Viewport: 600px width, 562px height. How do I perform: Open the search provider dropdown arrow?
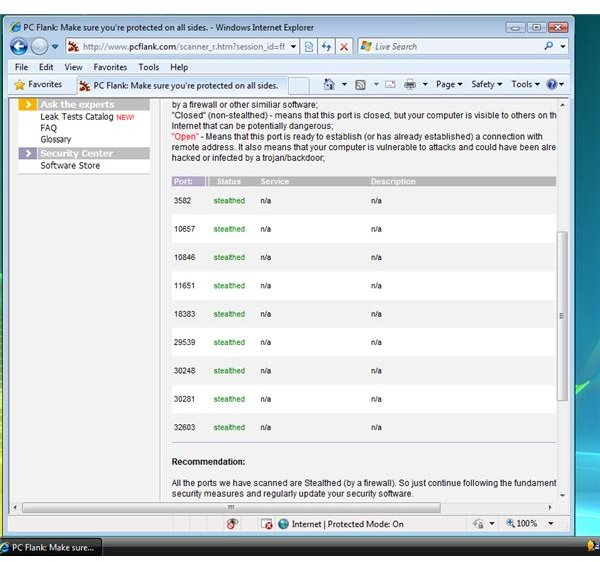(x=562, y=47)
